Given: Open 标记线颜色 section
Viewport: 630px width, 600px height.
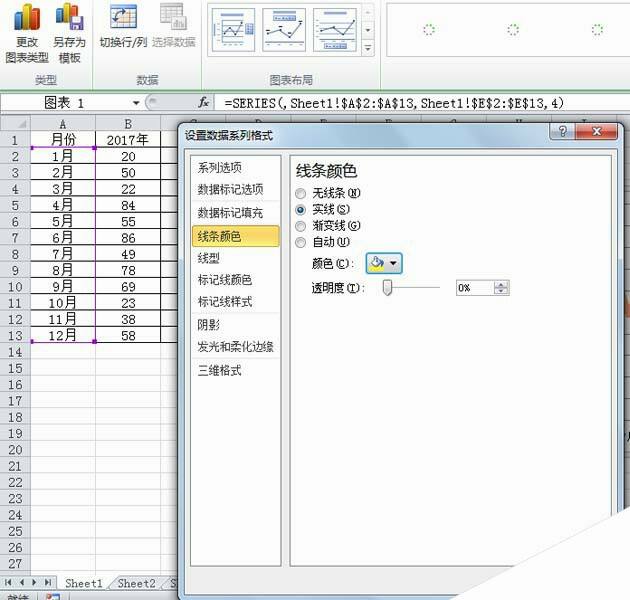Looking at the screenshot, I should tap(235, 280).
